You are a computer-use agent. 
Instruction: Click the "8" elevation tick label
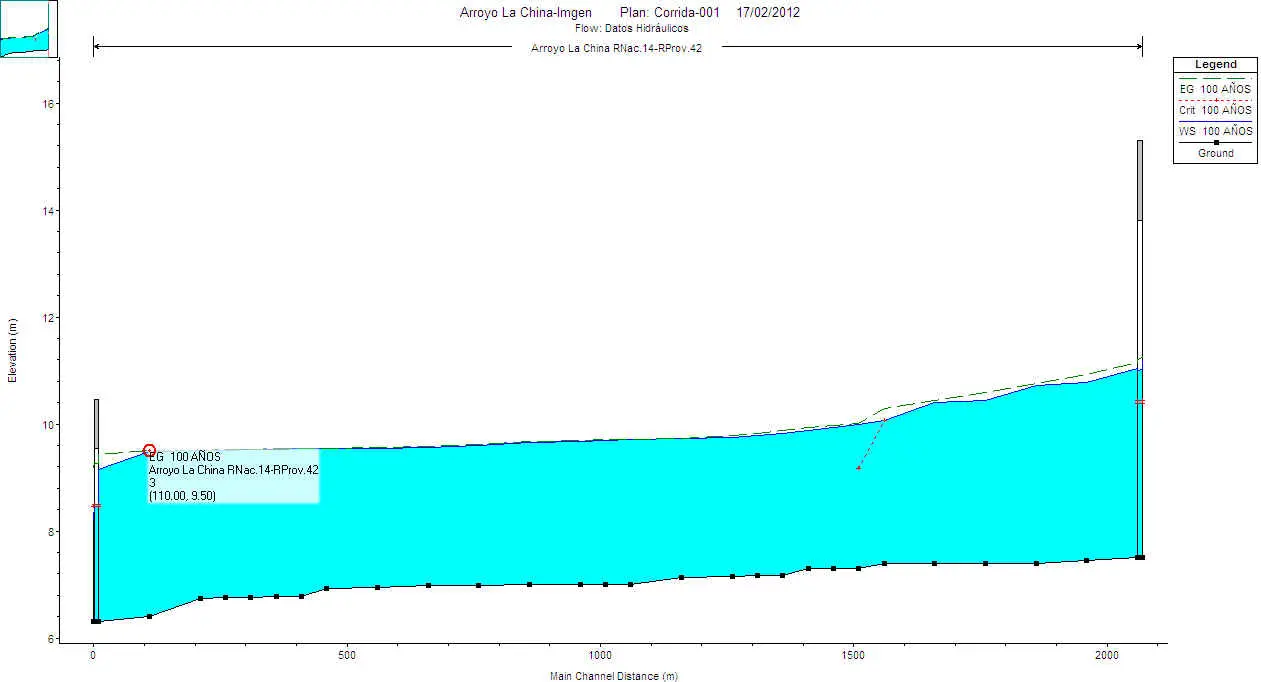coord(52,532)
